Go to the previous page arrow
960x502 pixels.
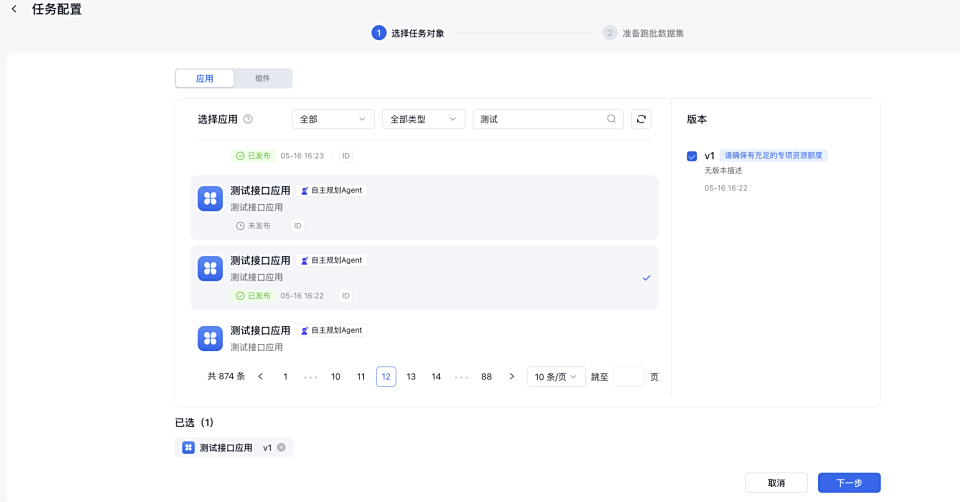[x=260, y=377]
